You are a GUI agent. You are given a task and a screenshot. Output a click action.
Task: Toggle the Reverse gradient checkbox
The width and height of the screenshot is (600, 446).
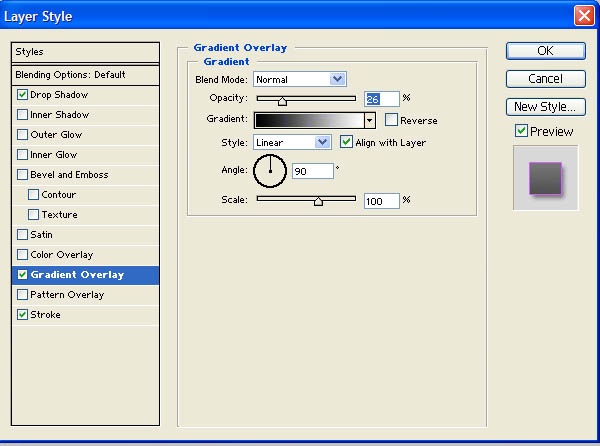point(391,120)
